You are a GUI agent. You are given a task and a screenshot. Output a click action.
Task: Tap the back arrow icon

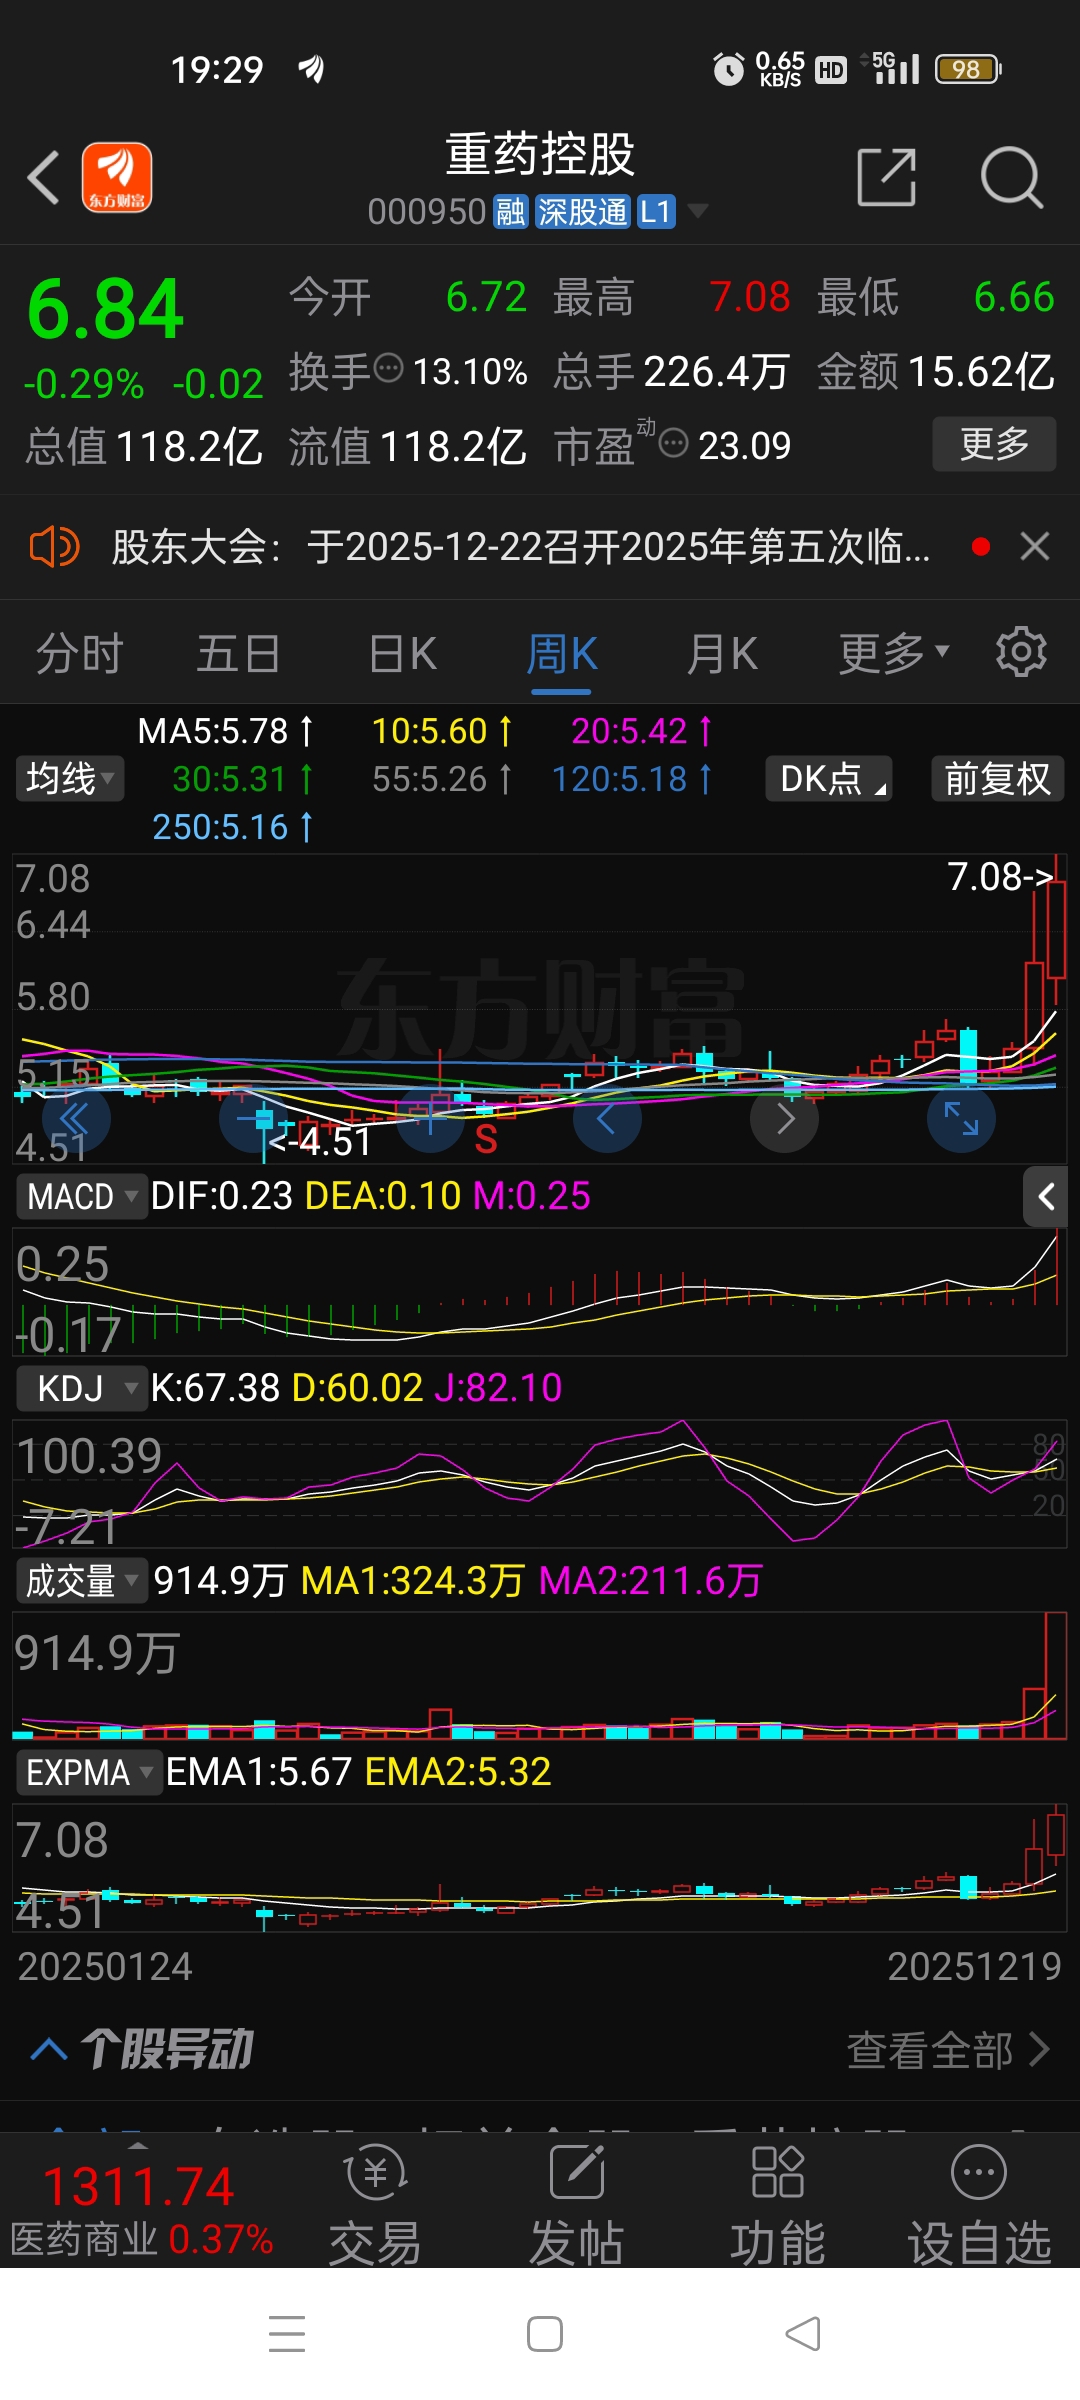(x=44, y=178)
